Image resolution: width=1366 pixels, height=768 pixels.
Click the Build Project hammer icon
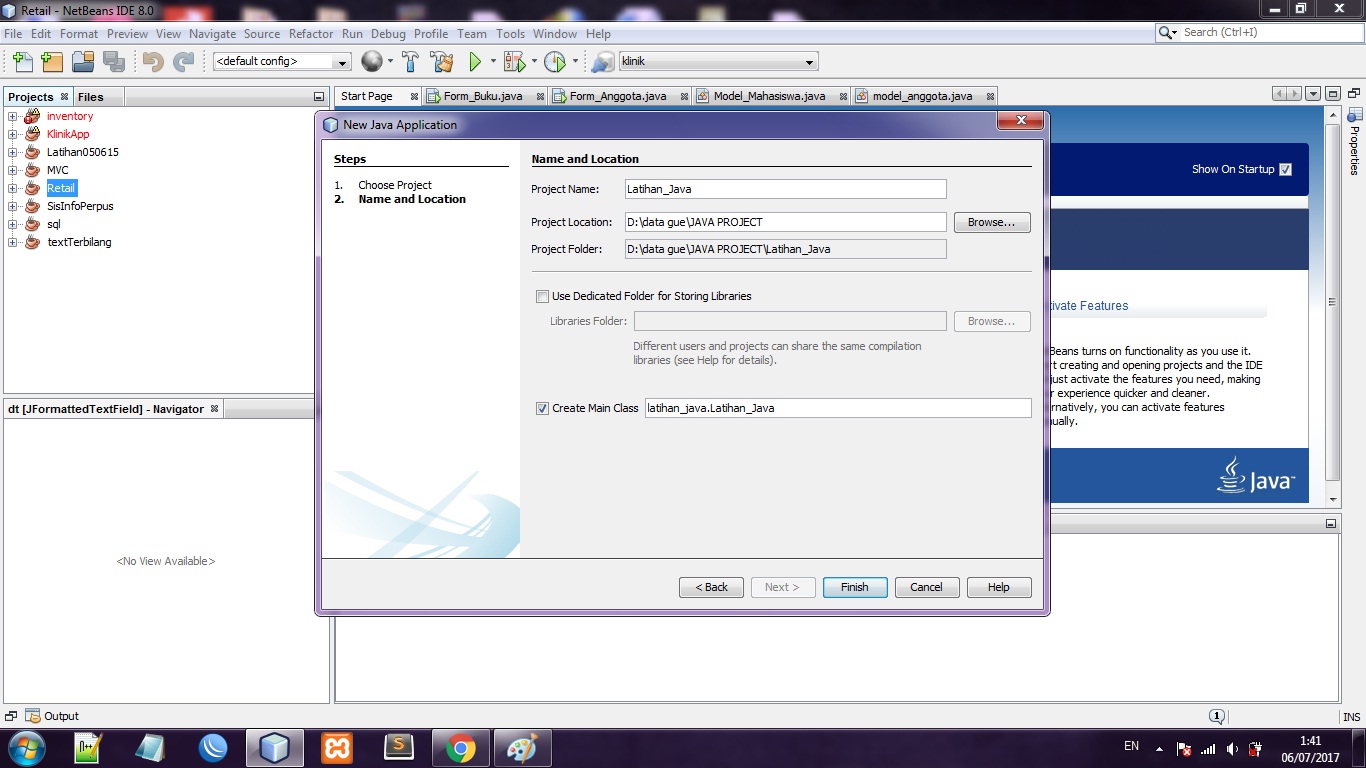(x=410, y=60)
